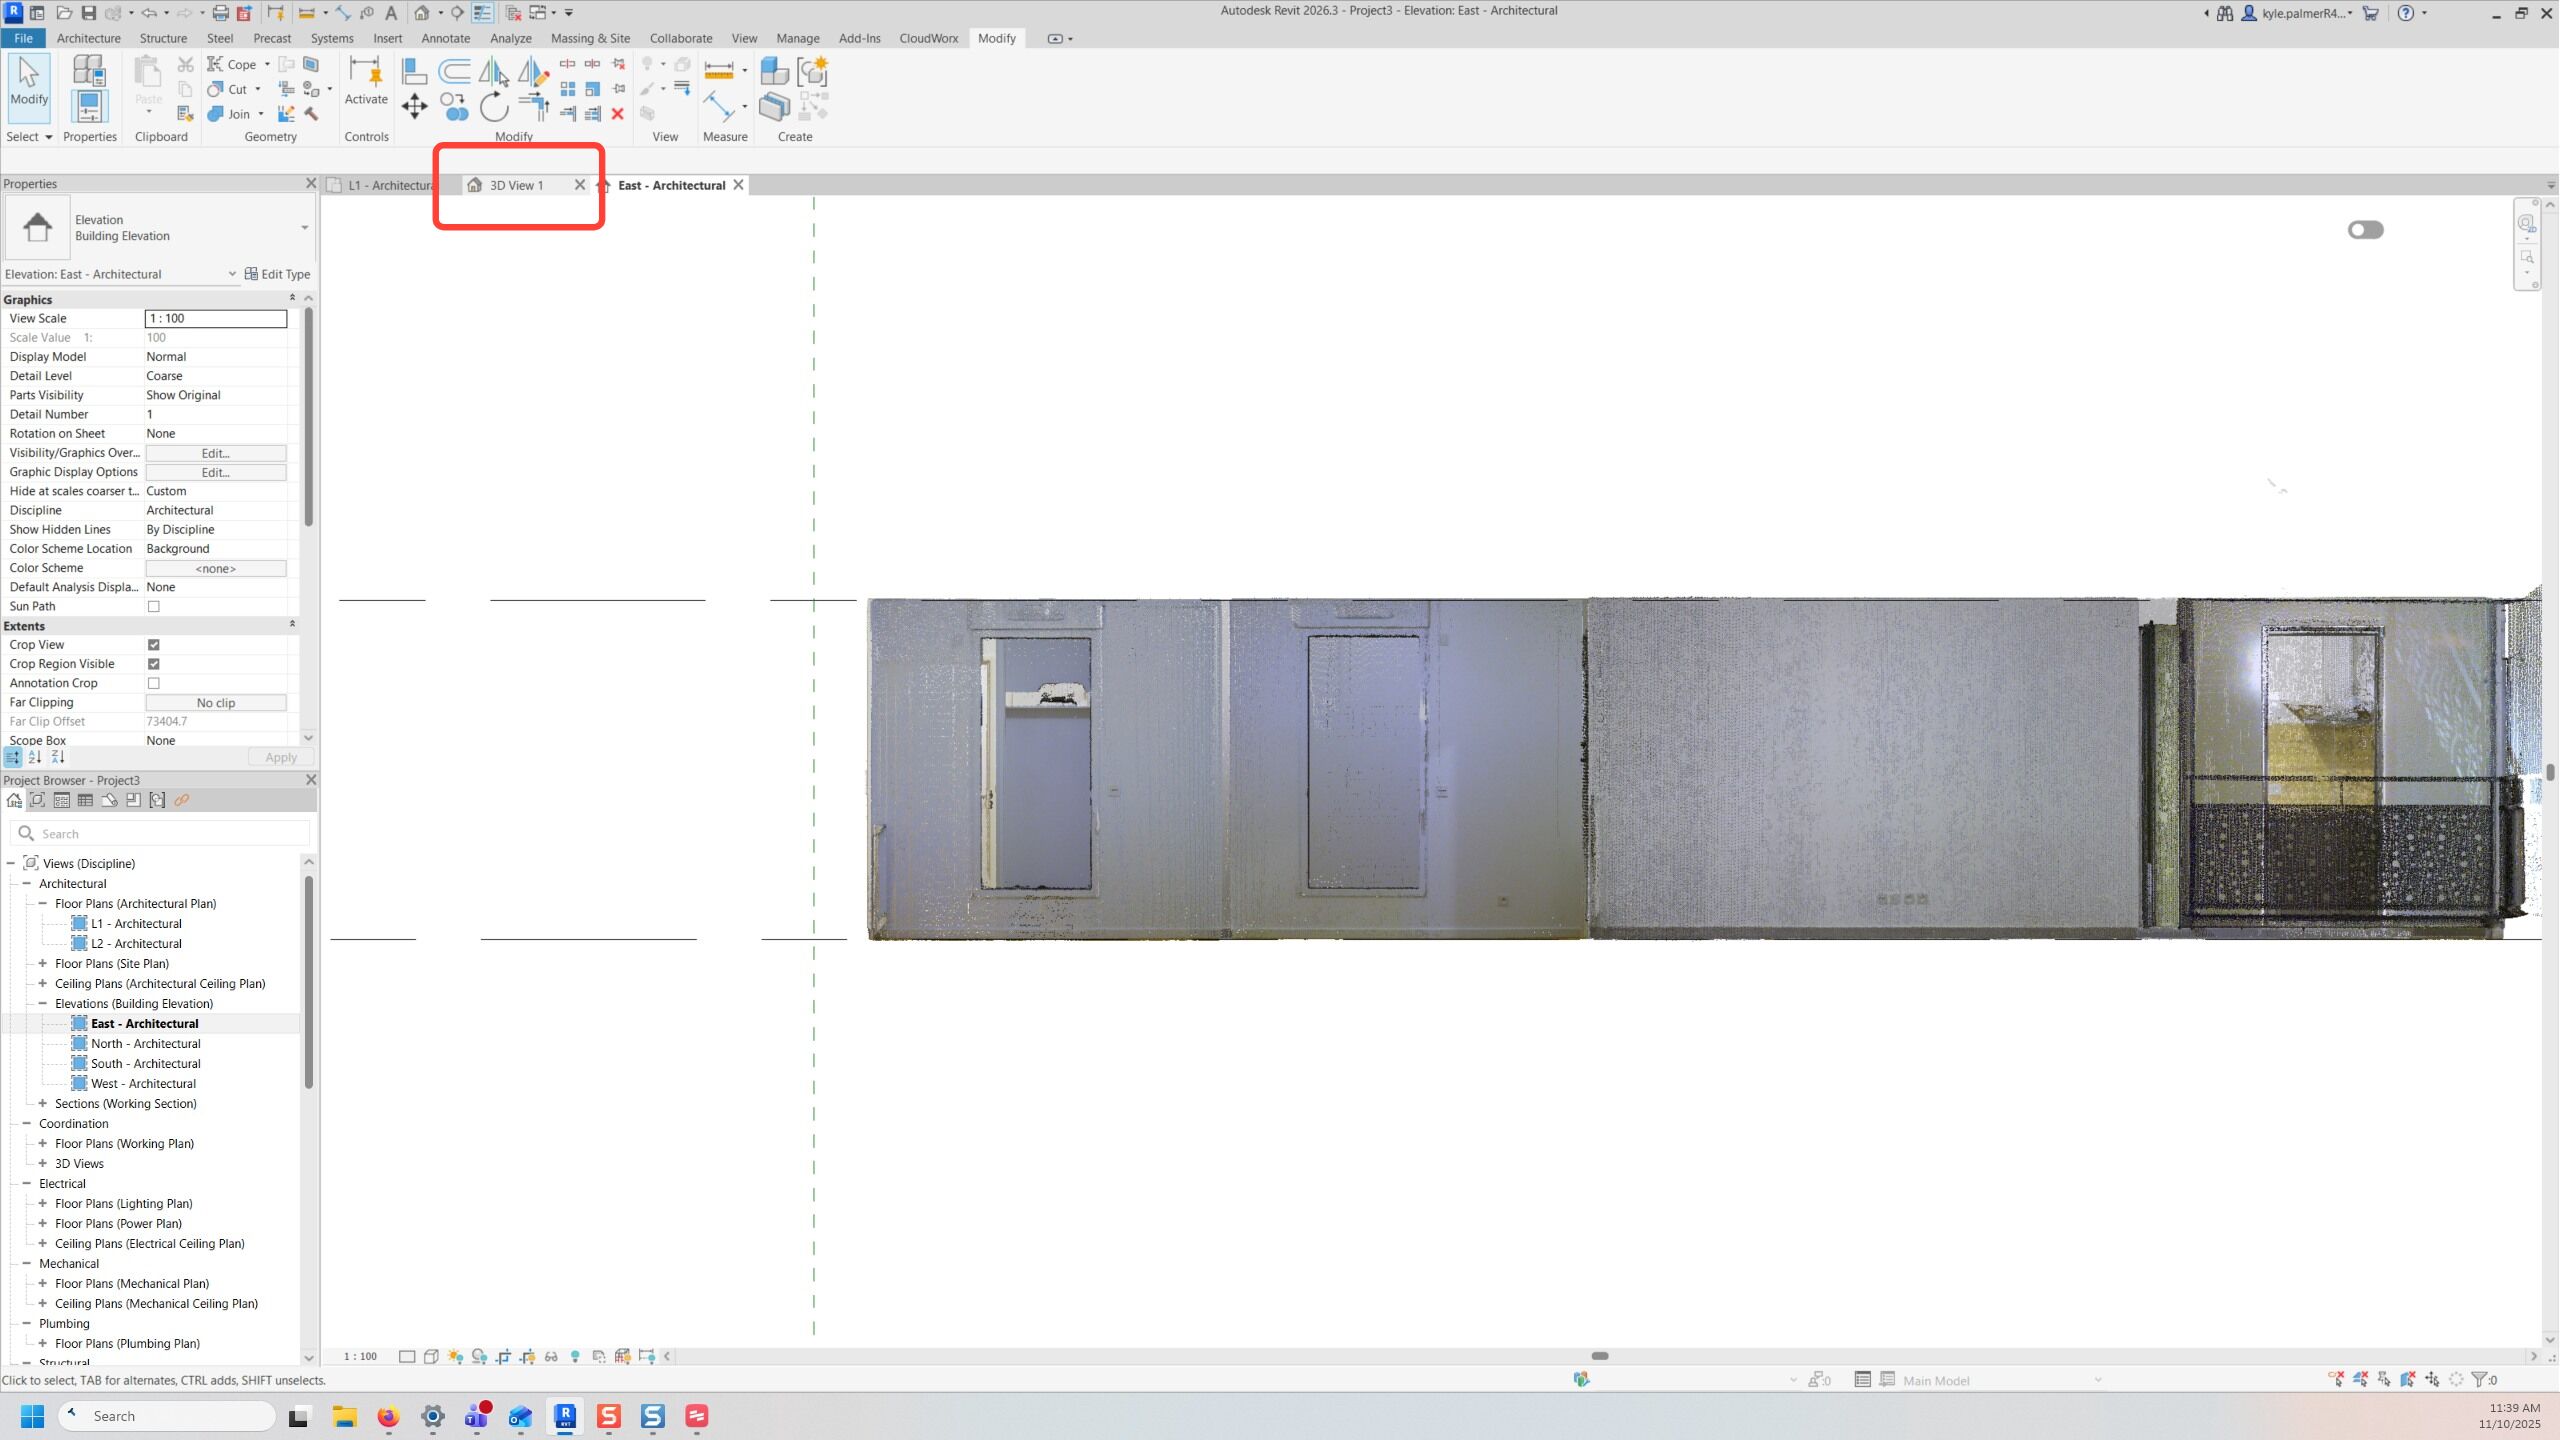Toggle Sun Path icon in view control bar
Viewport: 2560px width, 1440px height.
(x=455, y=1357)
